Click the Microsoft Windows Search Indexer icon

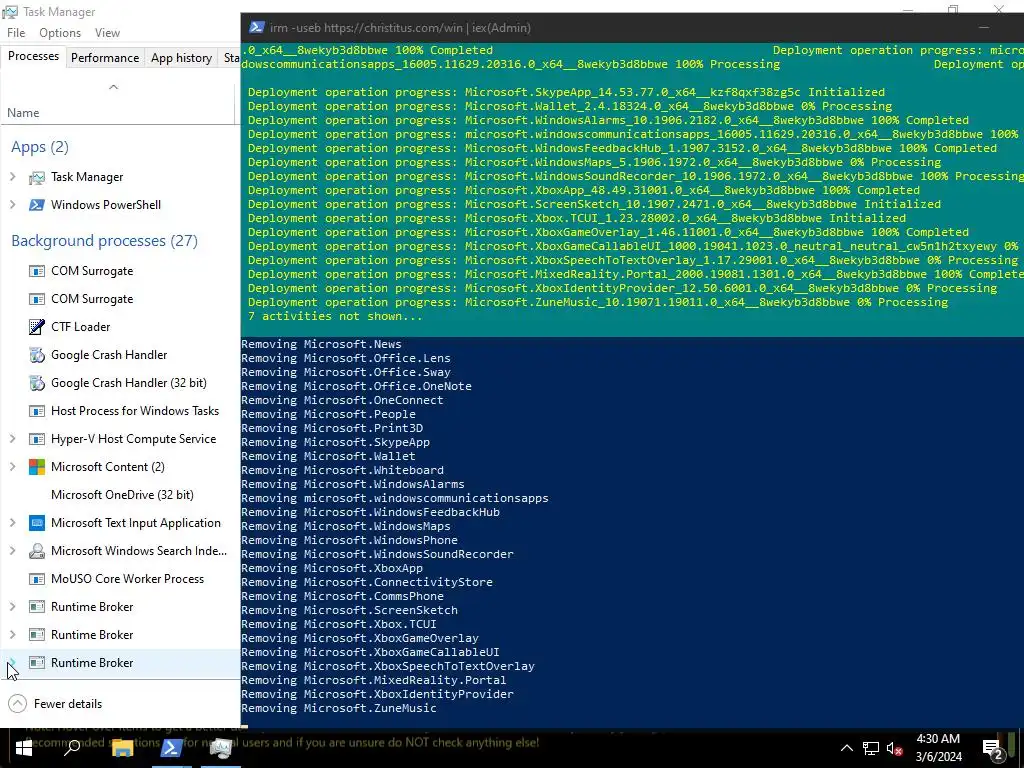point(37,551)
